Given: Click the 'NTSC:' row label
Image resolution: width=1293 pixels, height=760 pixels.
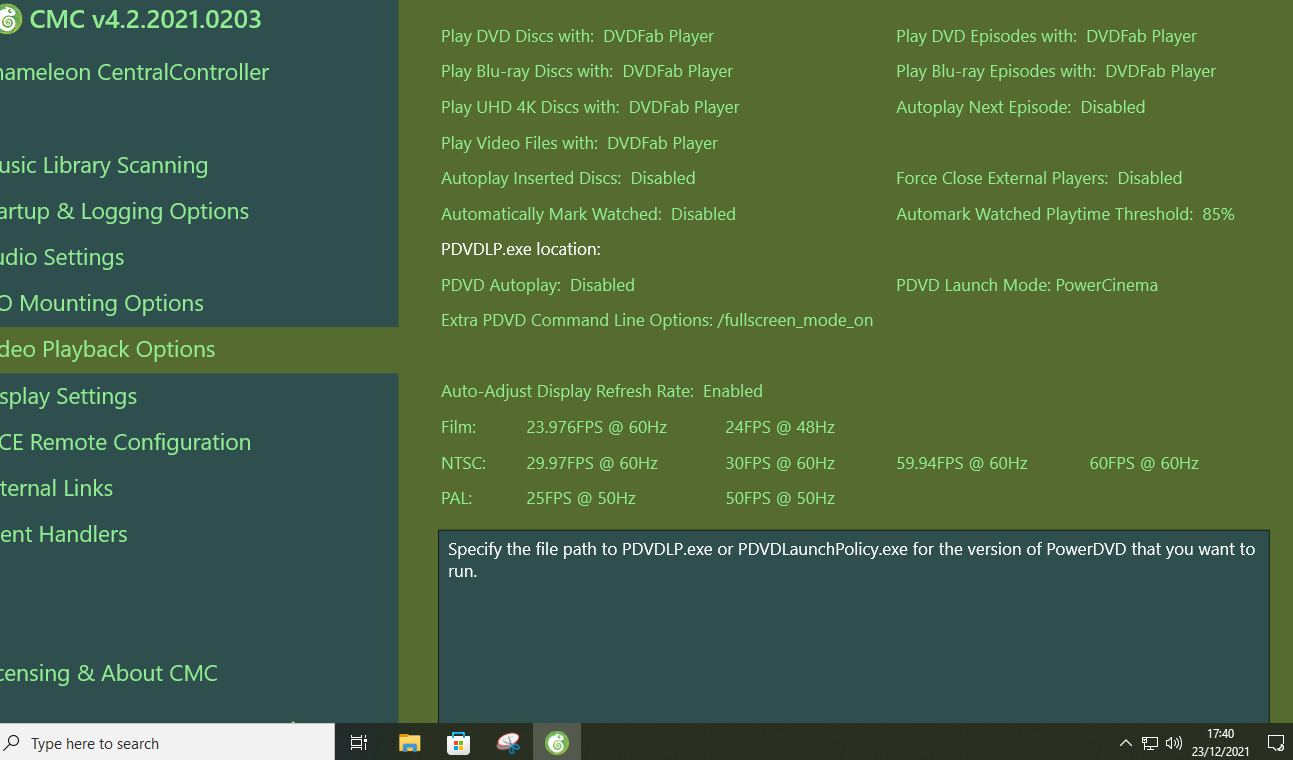Looking at the screenshot, I should click(x=464, y=463).
